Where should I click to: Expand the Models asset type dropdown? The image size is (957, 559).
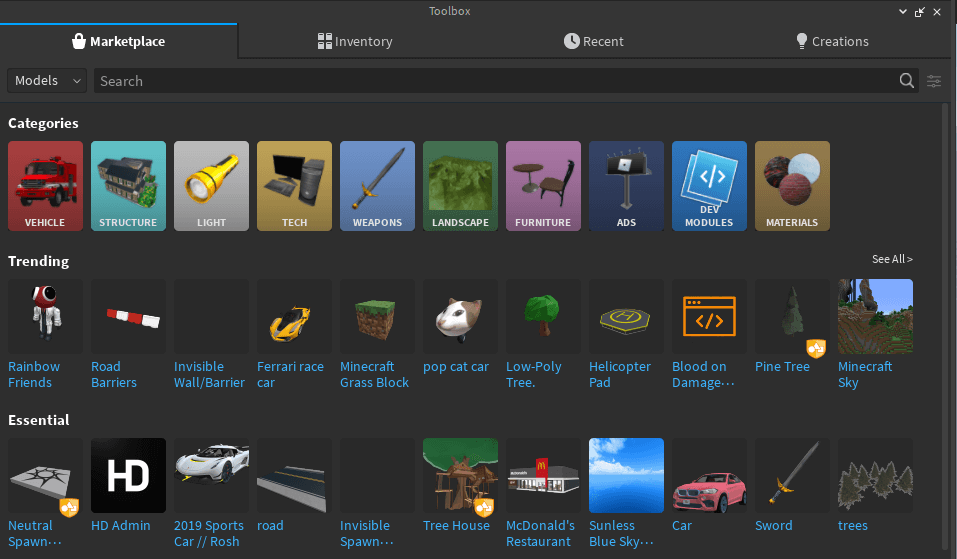pyautogui.click(x=47, y=81)
